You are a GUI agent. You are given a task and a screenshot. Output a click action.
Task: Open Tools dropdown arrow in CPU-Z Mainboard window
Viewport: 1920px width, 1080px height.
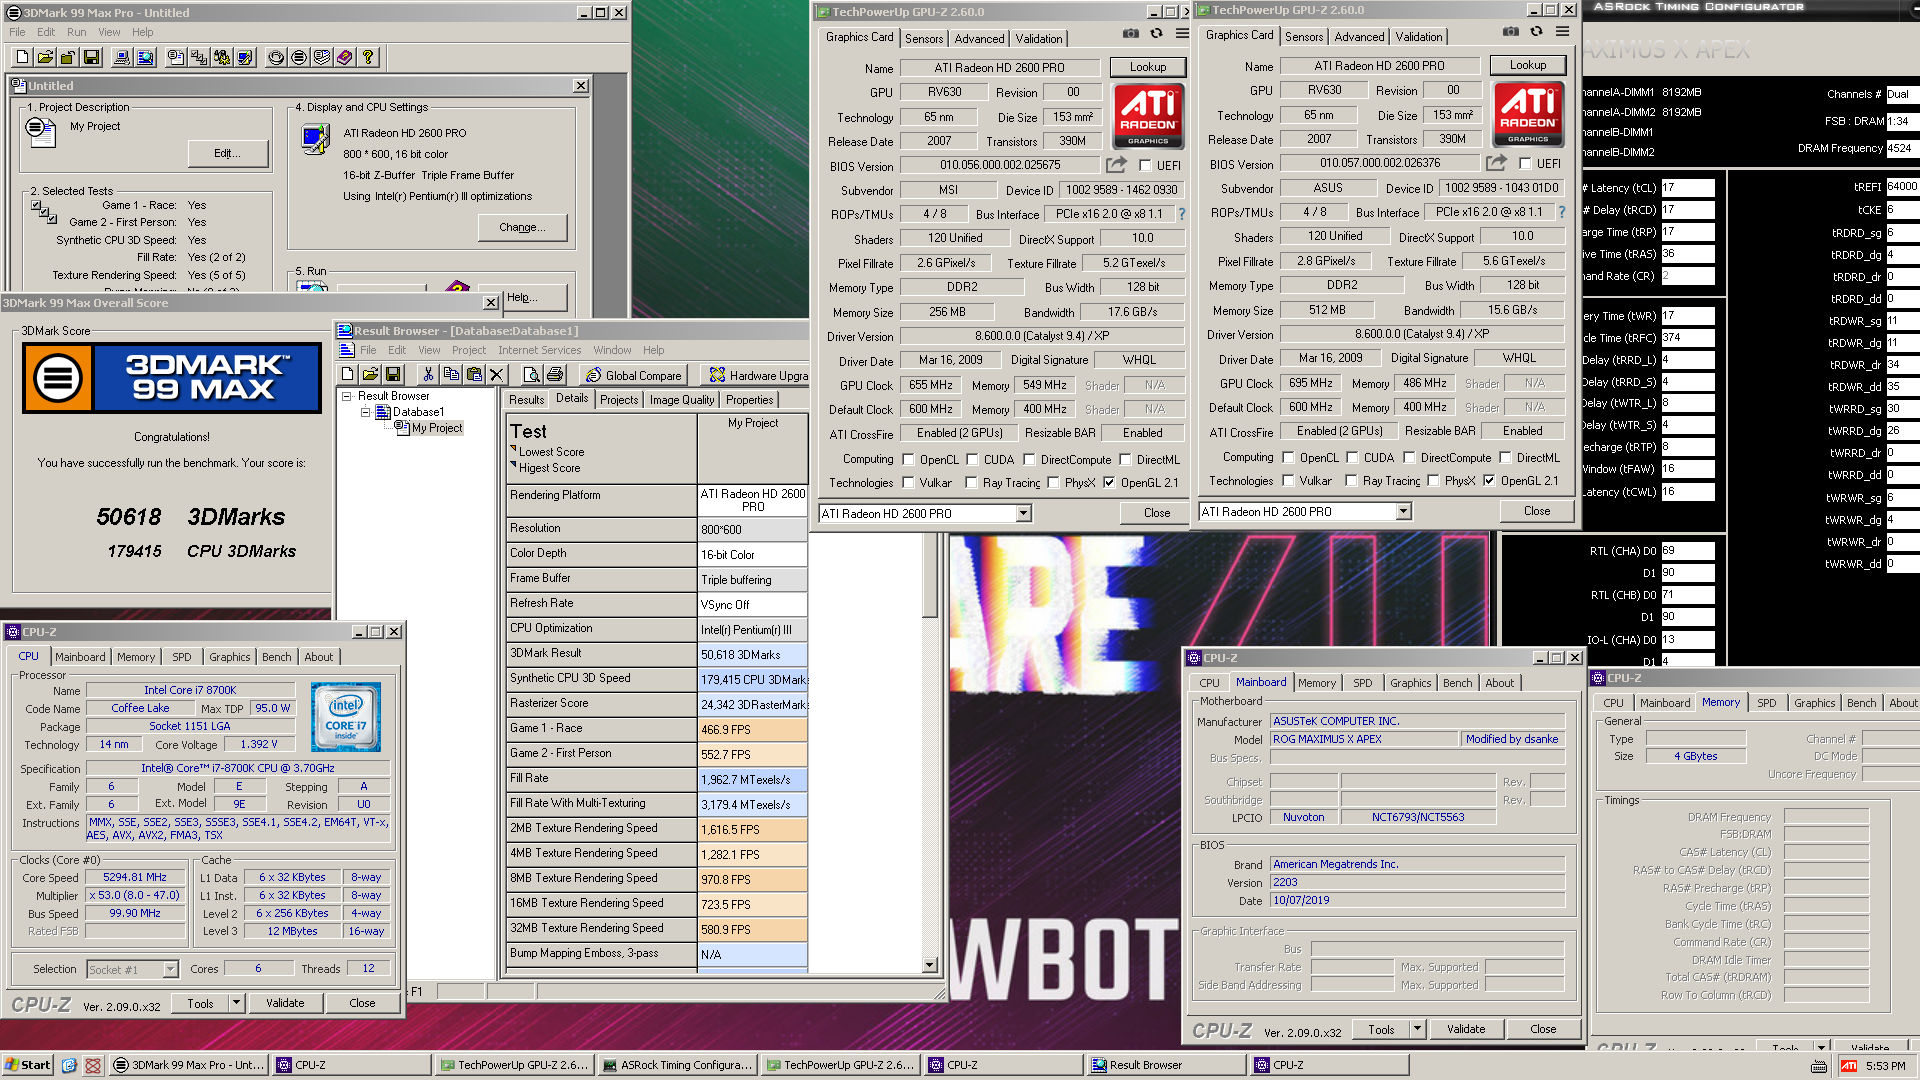(x=1417, y=1029)
